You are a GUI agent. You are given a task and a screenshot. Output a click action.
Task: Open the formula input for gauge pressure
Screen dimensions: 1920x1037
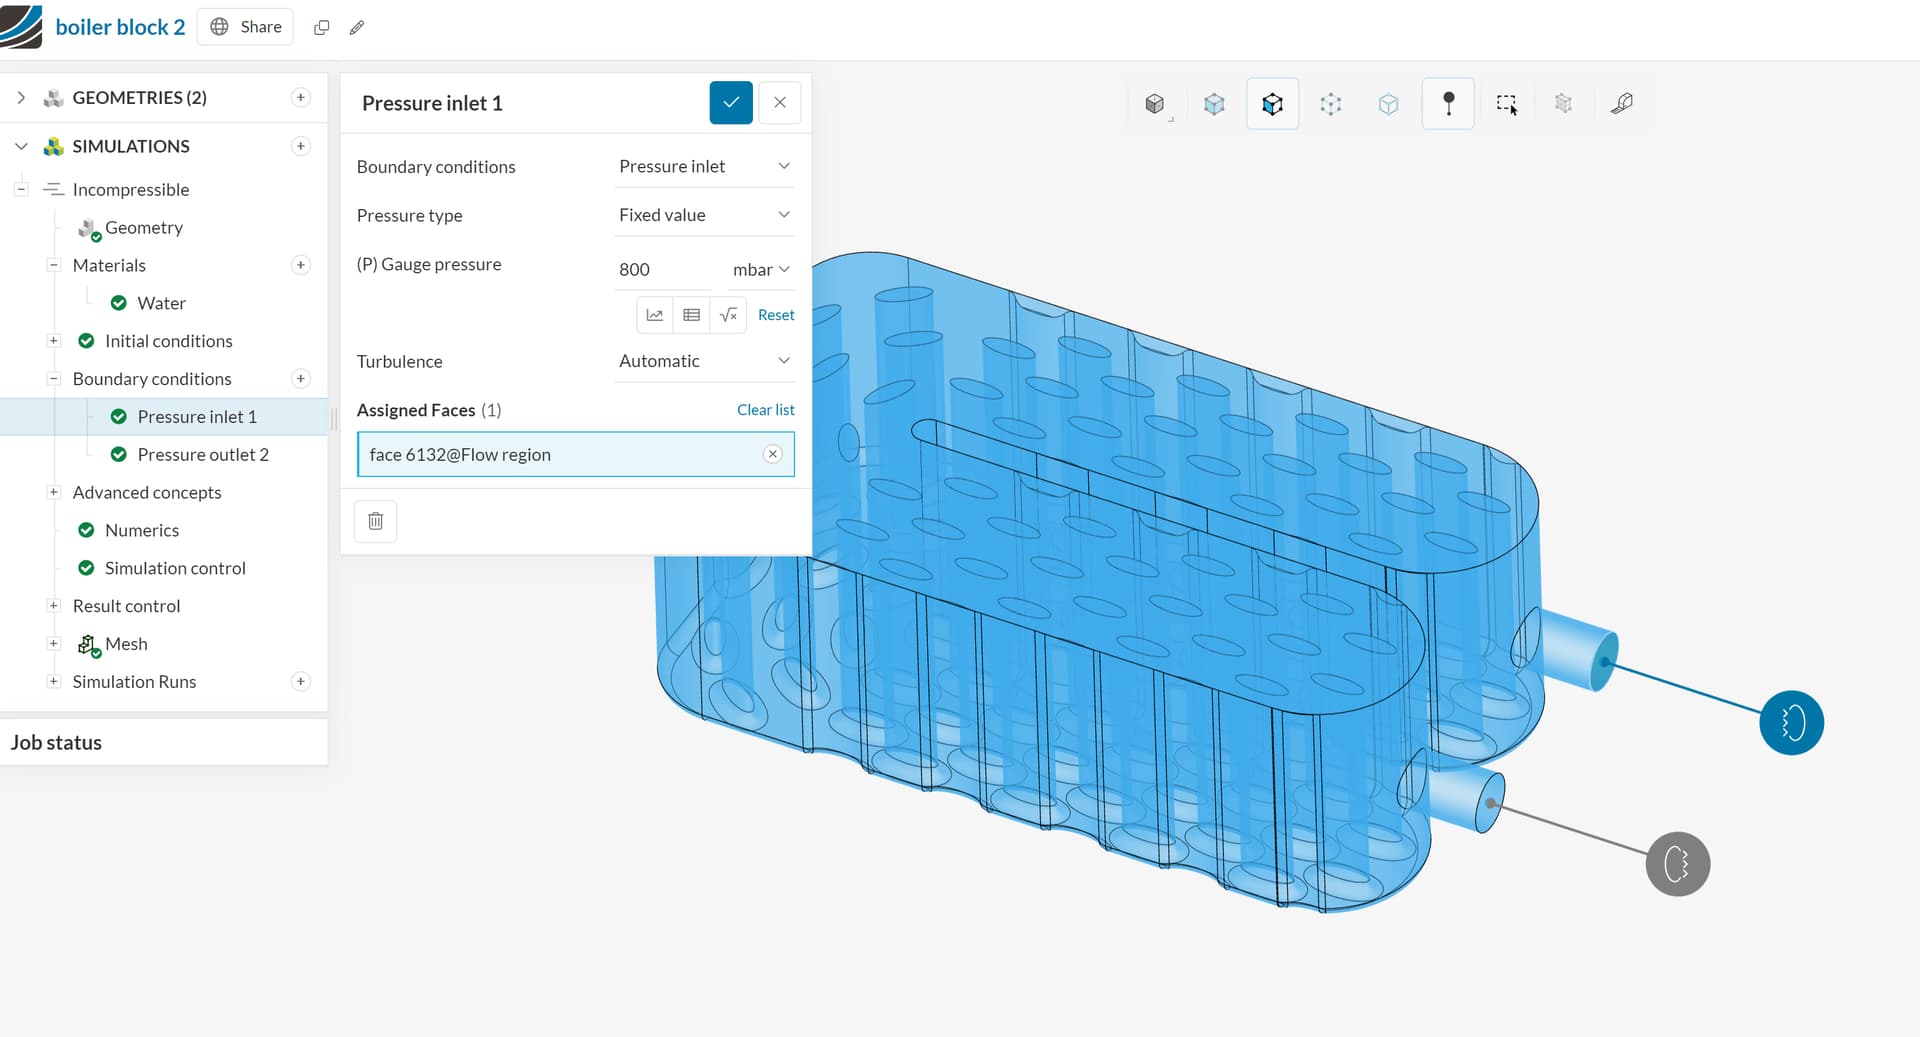coord(728,315)
